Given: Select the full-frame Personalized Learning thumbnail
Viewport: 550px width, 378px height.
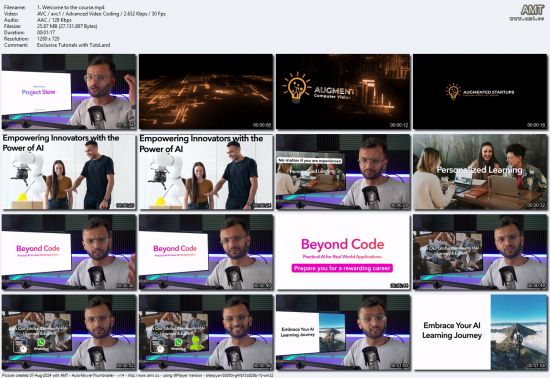Looking at the screenshot, I should point(480,172).
